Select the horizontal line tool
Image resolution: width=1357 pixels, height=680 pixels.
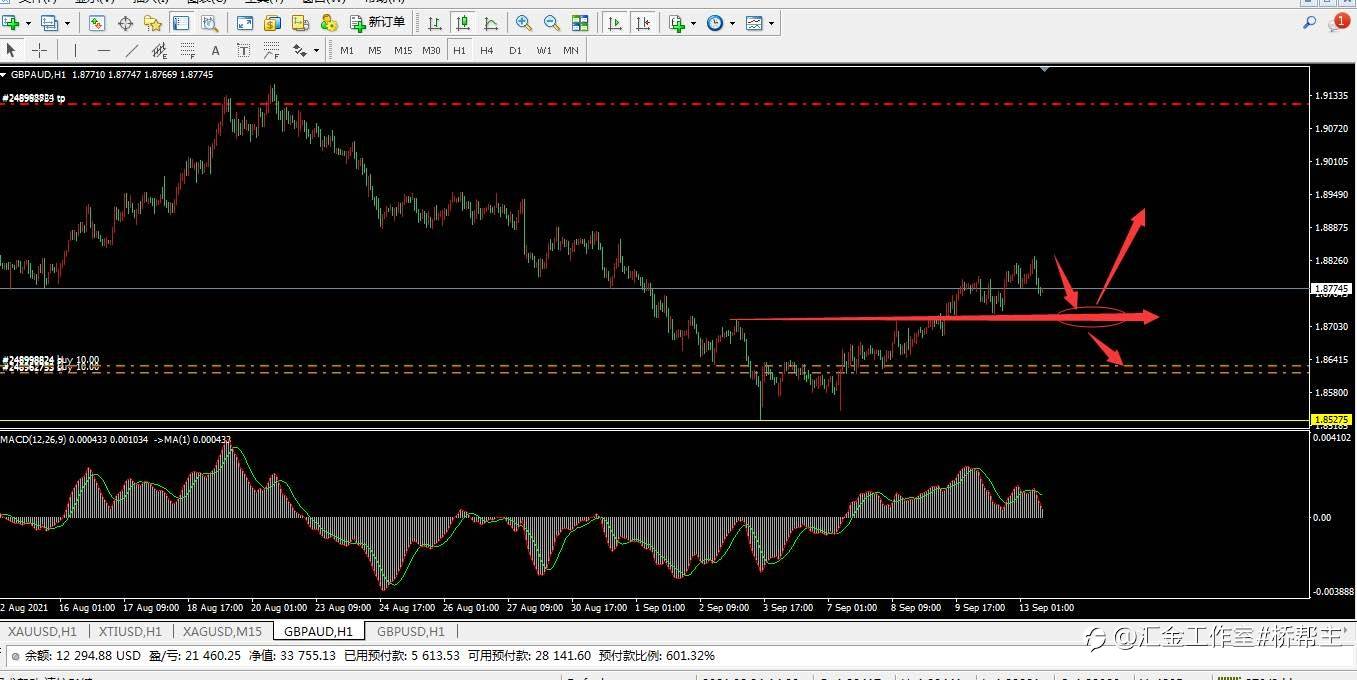pyautogui.click(x=104, y=50)
